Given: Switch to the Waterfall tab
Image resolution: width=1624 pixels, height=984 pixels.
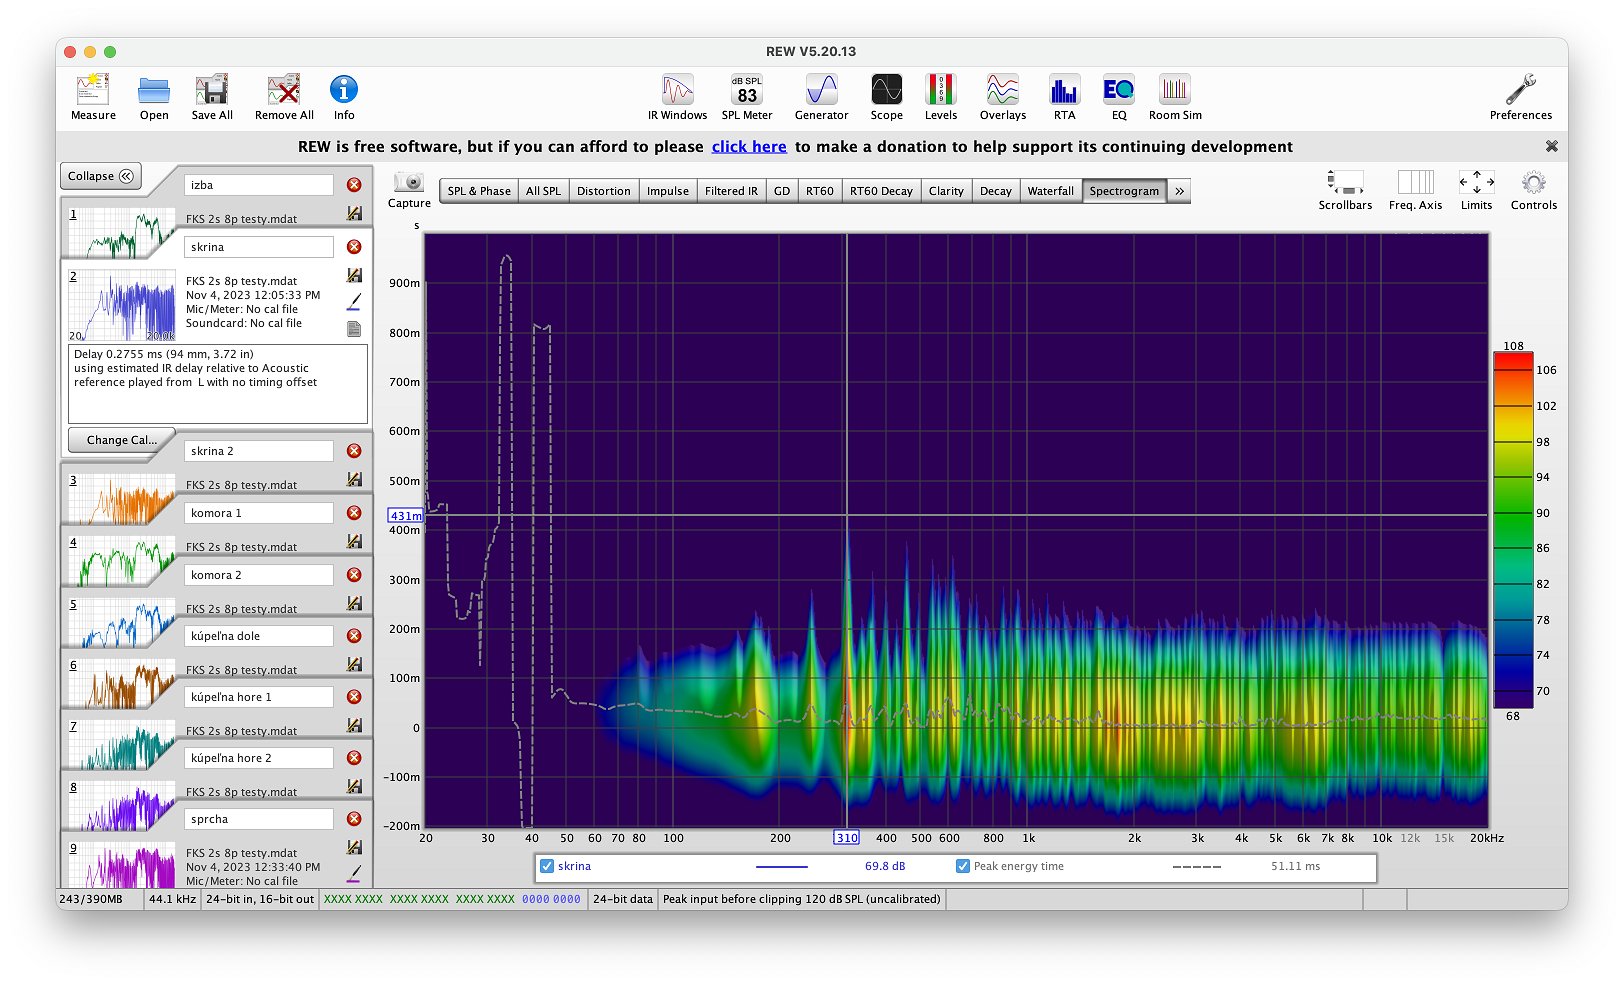Looking at the screenshot, I should click(1050, 191).
